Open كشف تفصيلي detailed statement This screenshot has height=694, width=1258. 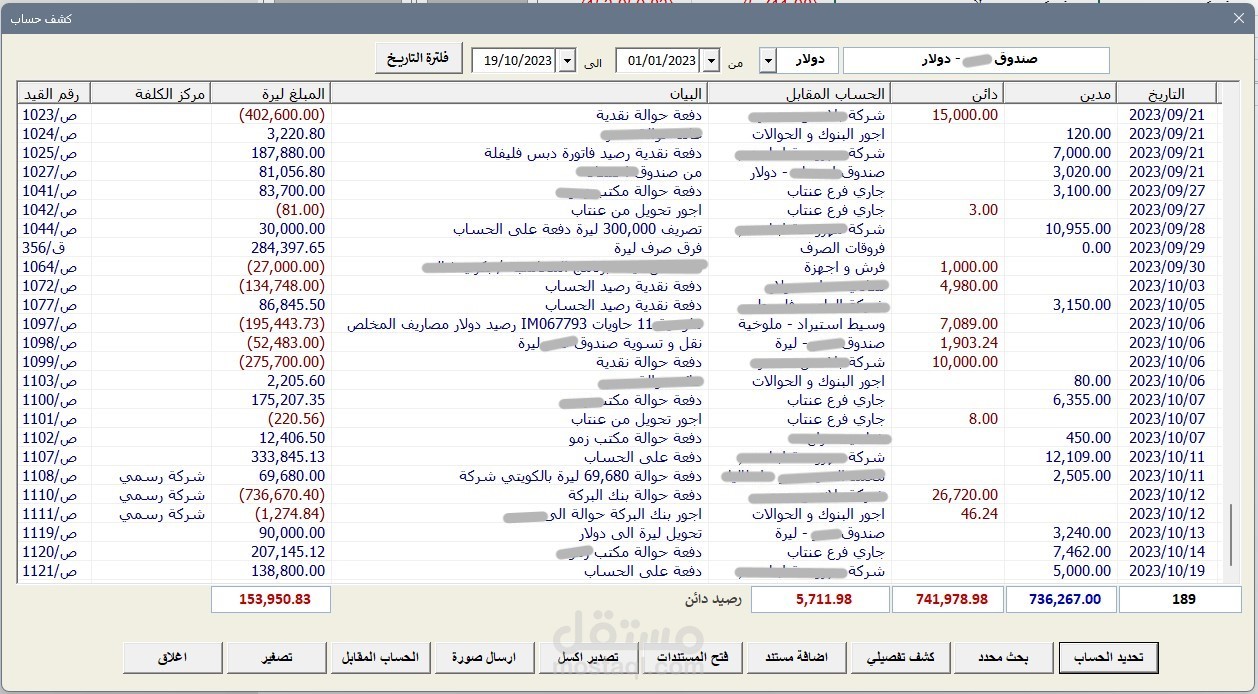coord(900,657)
